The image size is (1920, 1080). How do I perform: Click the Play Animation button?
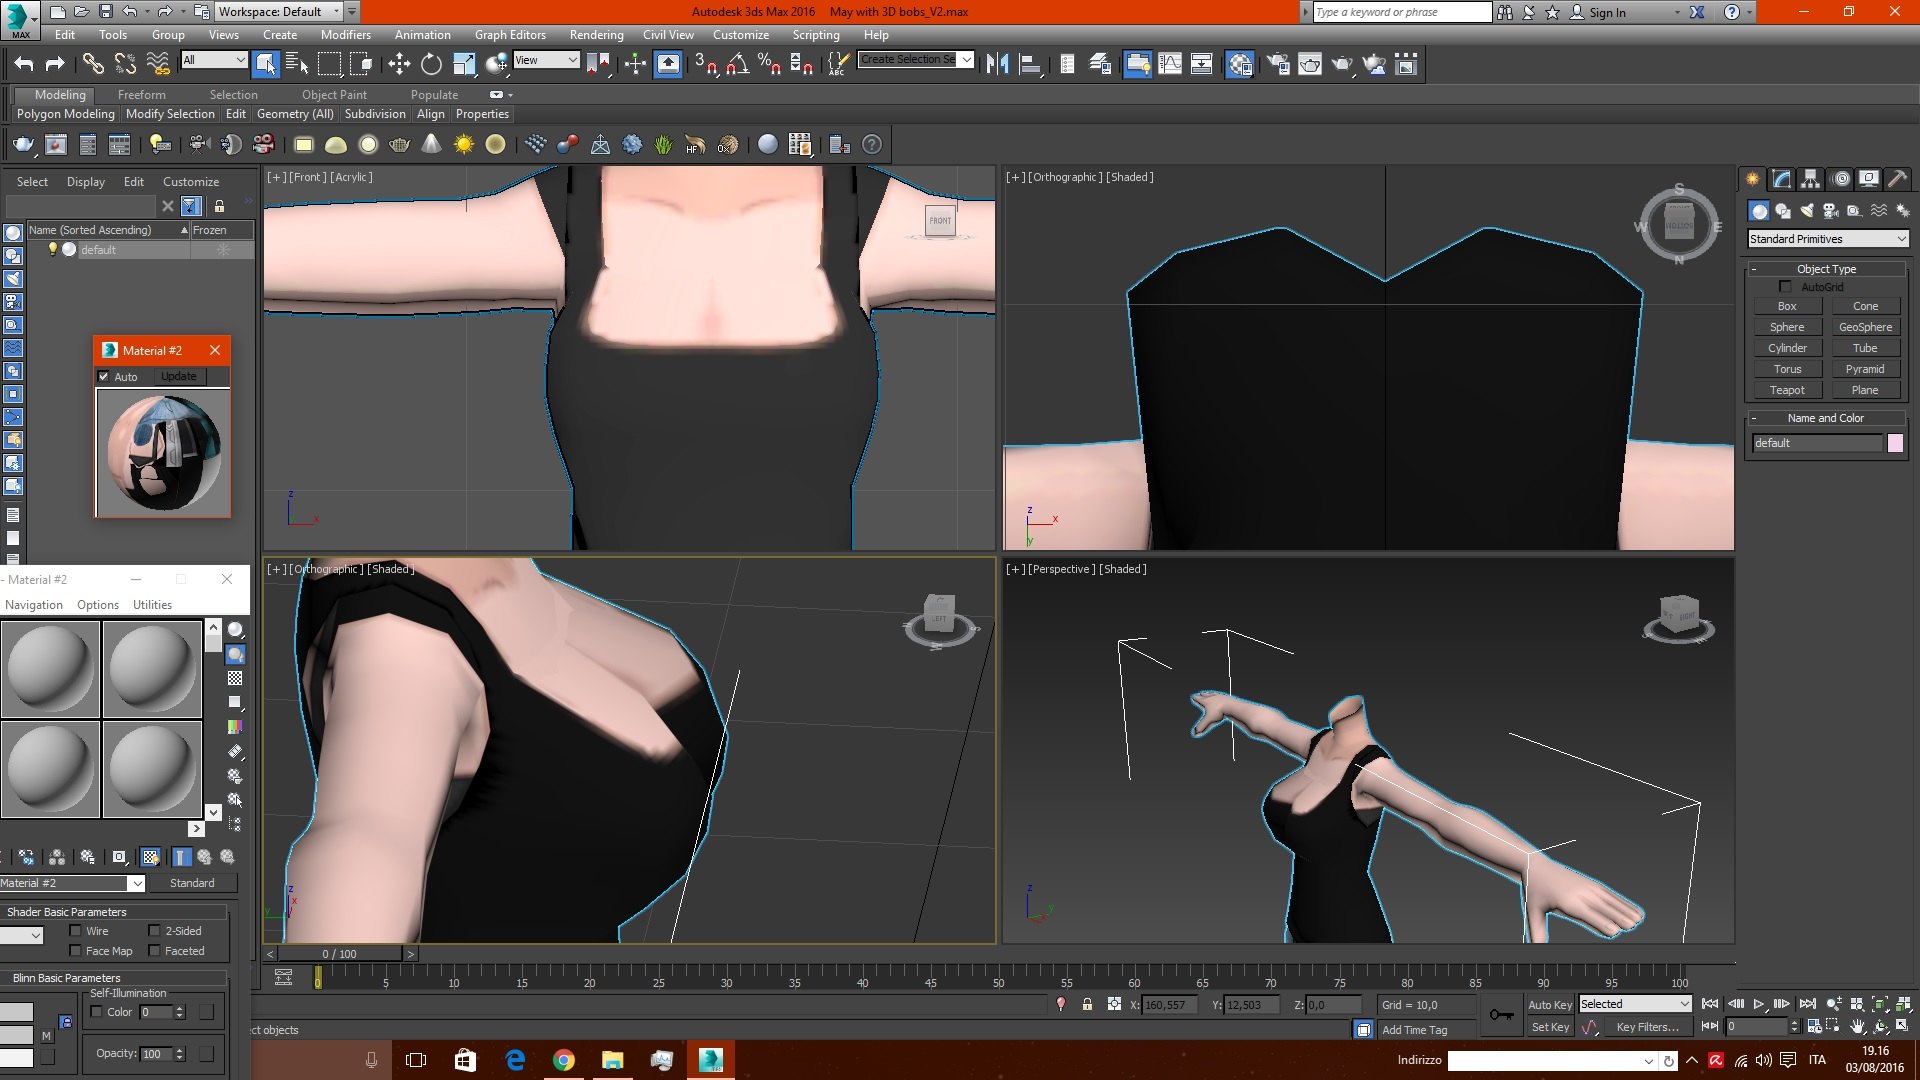1759,1004
